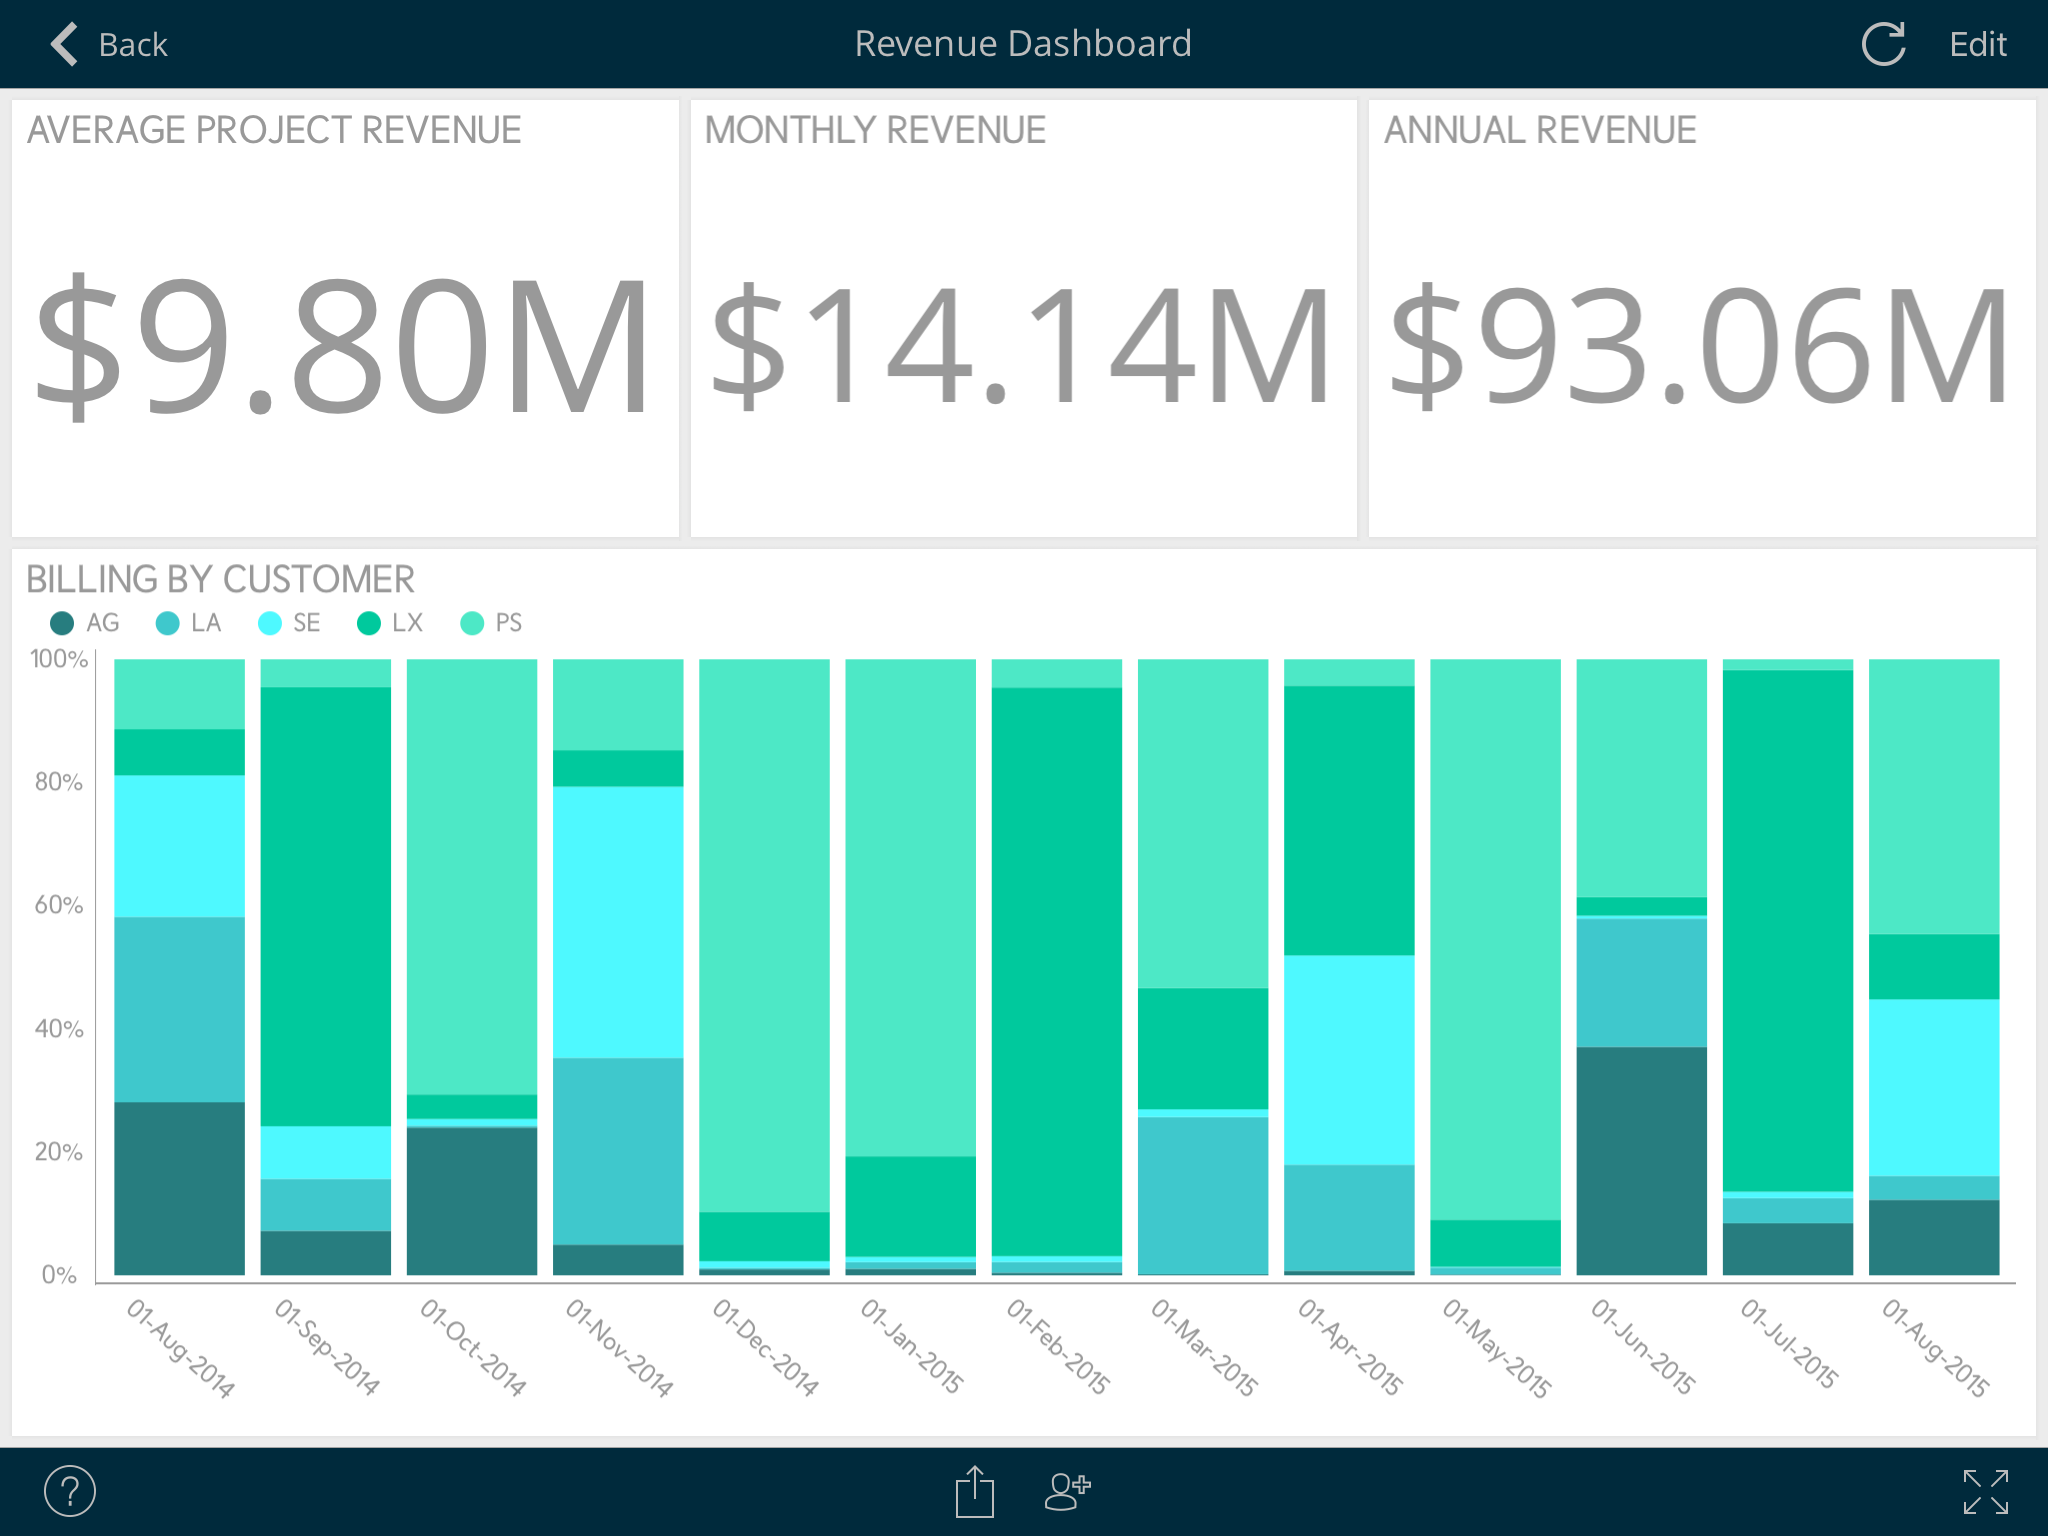Image resolution: width=2048 pixels, height=1536 pixels.
Task: Open the help question mark icon
Action: [x=70, y=1491]
